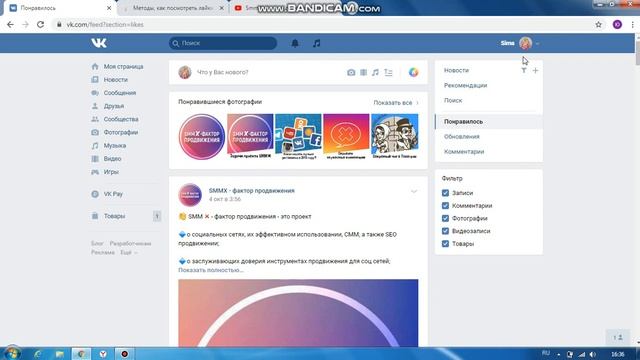640x360 pixels.
Task: Open the SMMX group avatar in post
Action: [x=190, y=195]
